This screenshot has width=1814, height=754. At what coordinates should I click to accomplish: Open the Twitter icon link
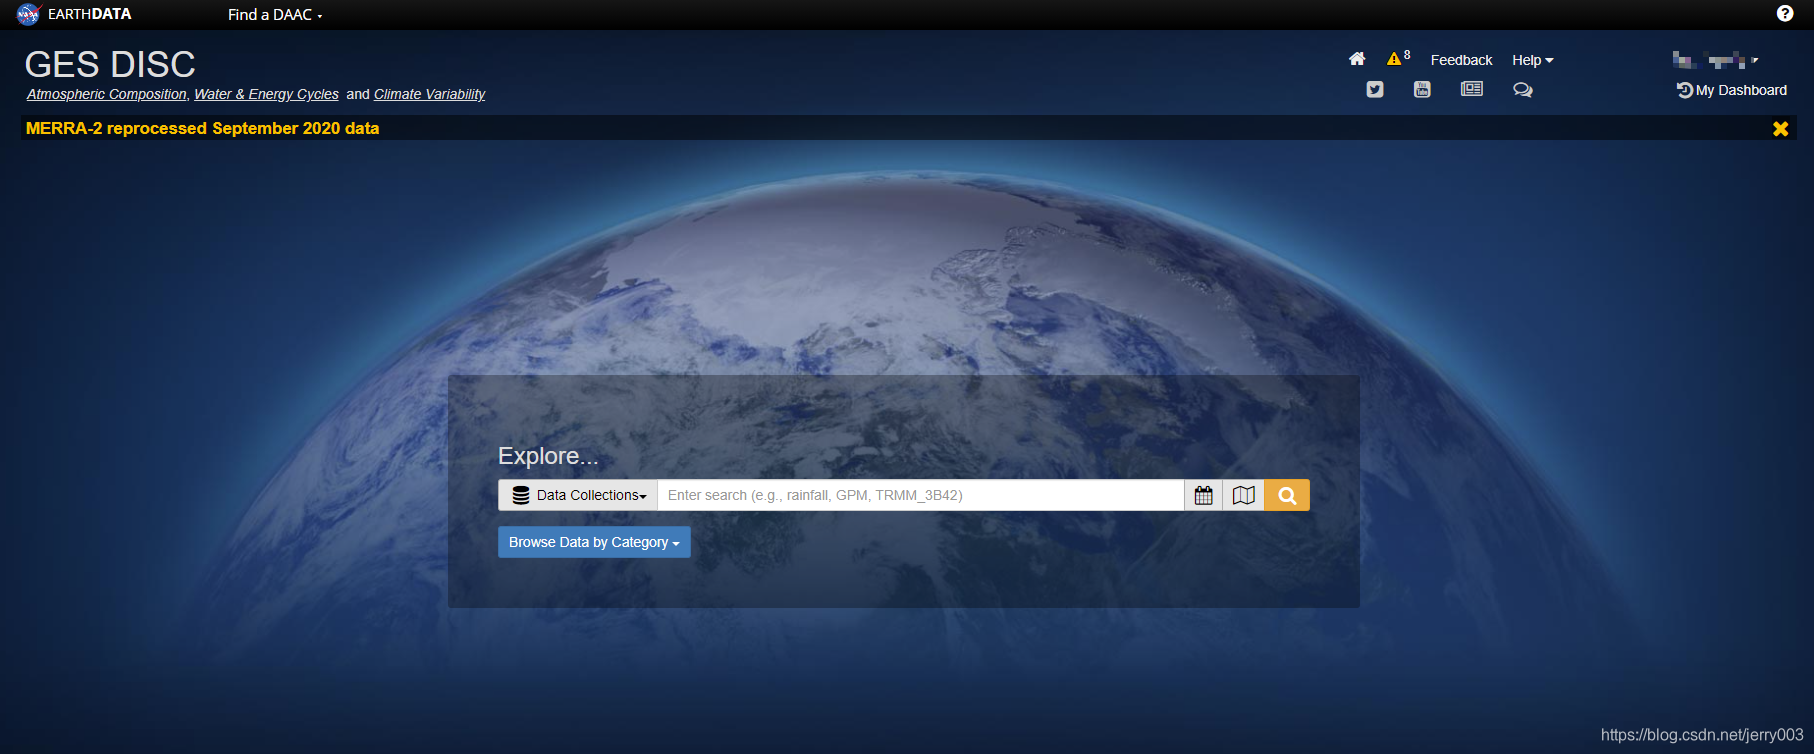pyautogui.click(x=1375, y=89)
